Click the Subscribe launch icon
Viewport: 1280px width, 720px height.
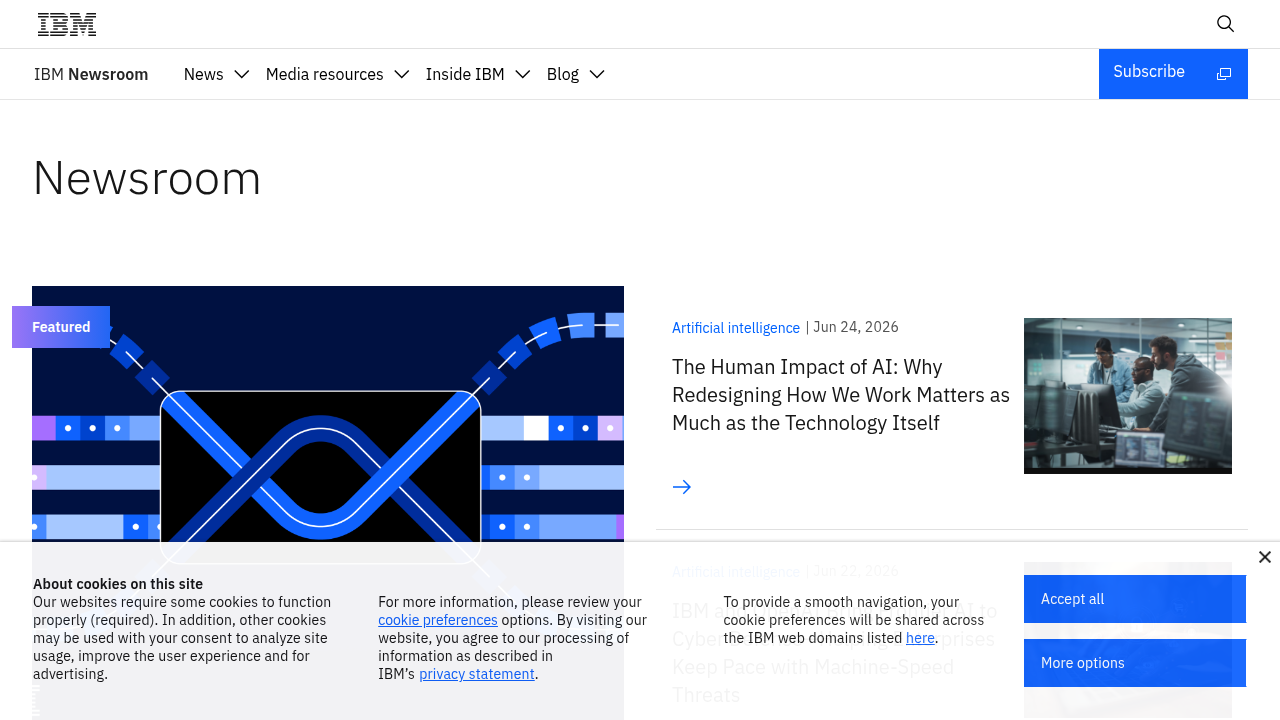1223,74
